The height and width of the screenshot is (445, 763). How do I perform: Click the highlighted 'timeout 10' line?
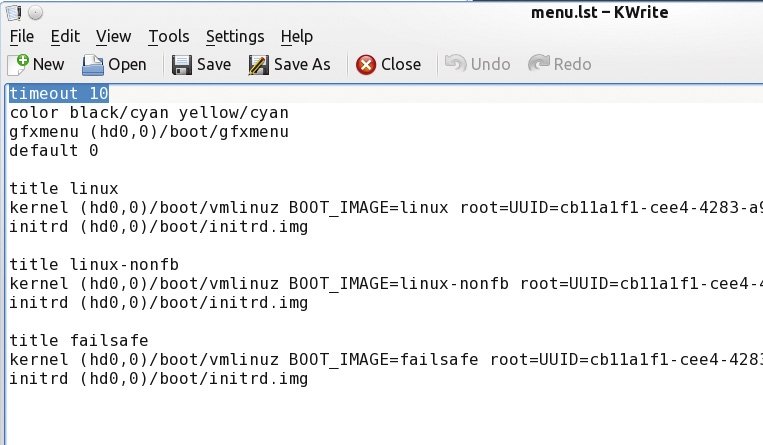pyautogui.click(x=59, y=93)
